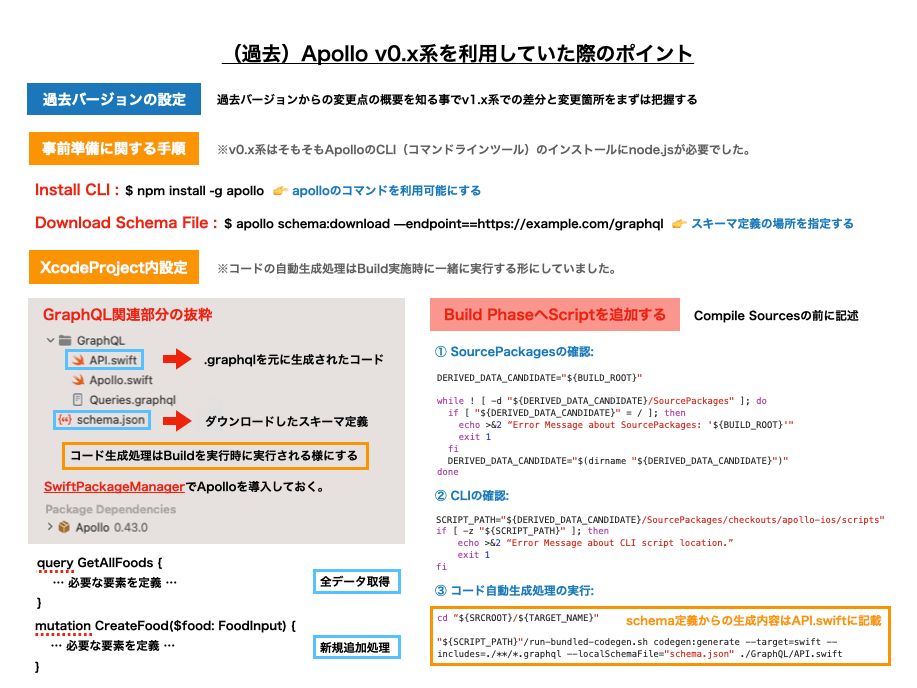The image size is (917, 688).
Task: Click the 過去バージョンからの変更点 description sentence
Action: (457, 99)
